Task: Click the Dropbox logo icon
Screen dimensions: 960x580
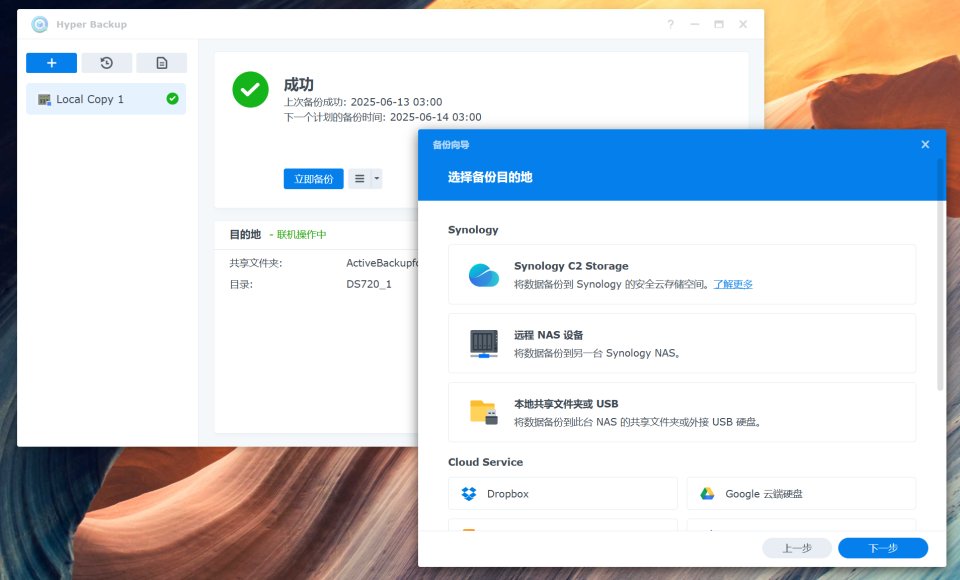Action: [469, 493]
